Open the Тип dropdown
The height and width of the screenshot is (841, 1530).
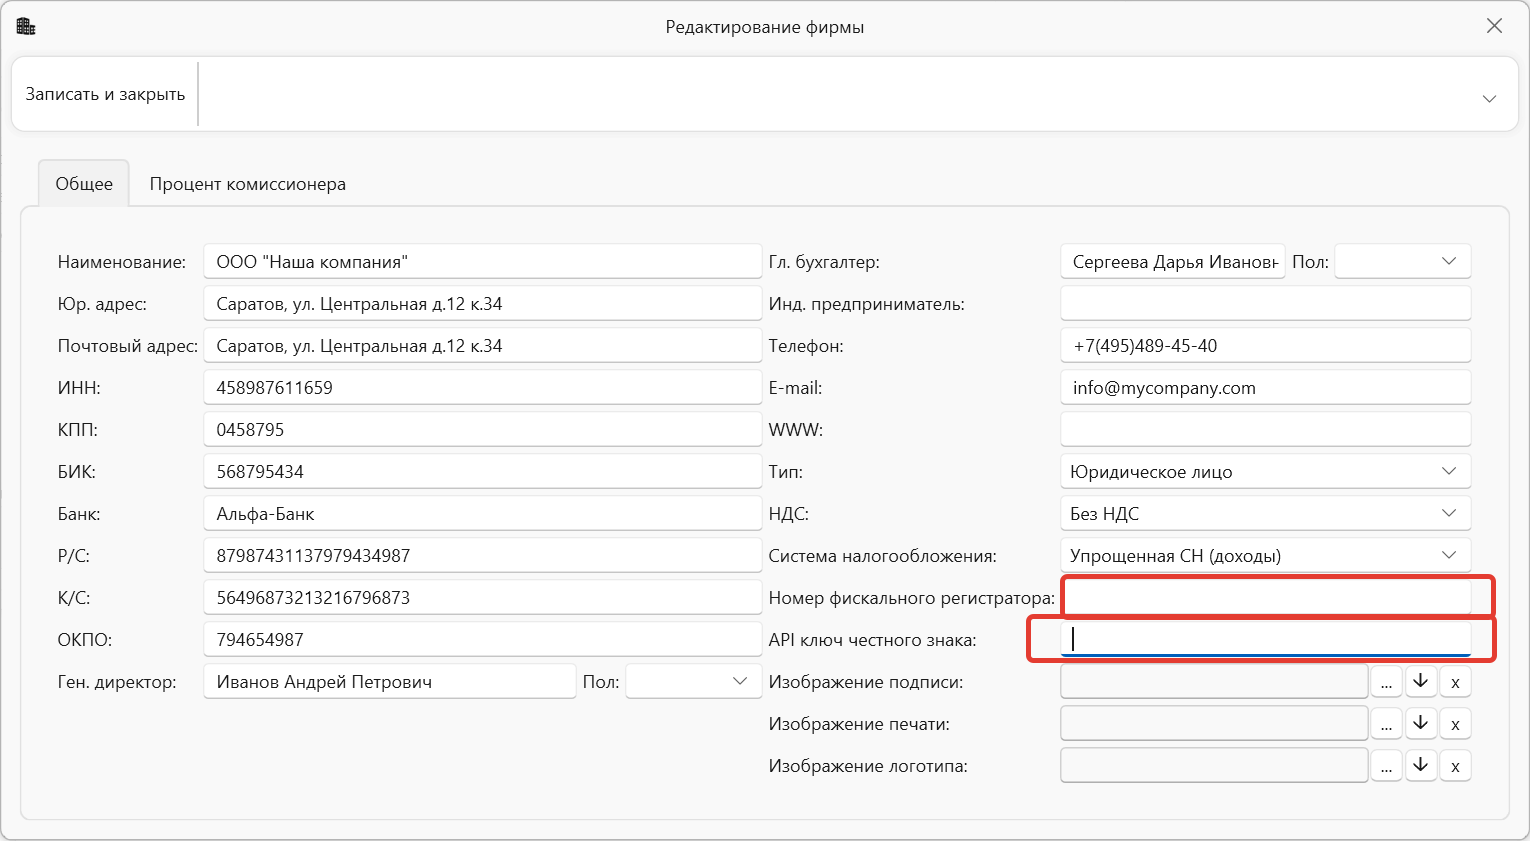pyautogui.click(x=1265, y=471)
